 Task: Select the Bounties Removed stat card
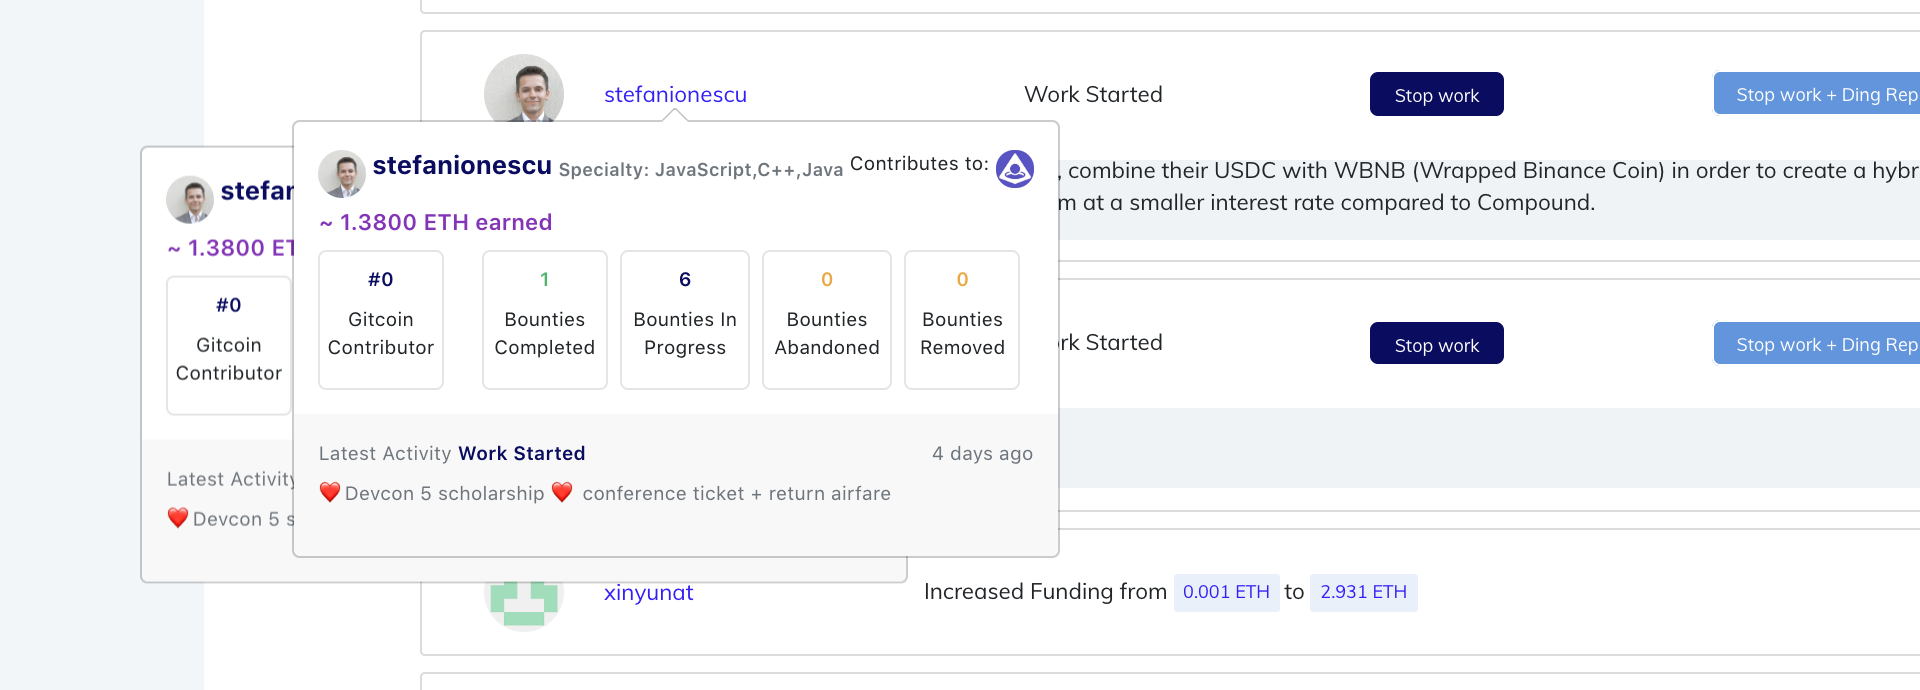pyautogui.click(x=962, y=320)
